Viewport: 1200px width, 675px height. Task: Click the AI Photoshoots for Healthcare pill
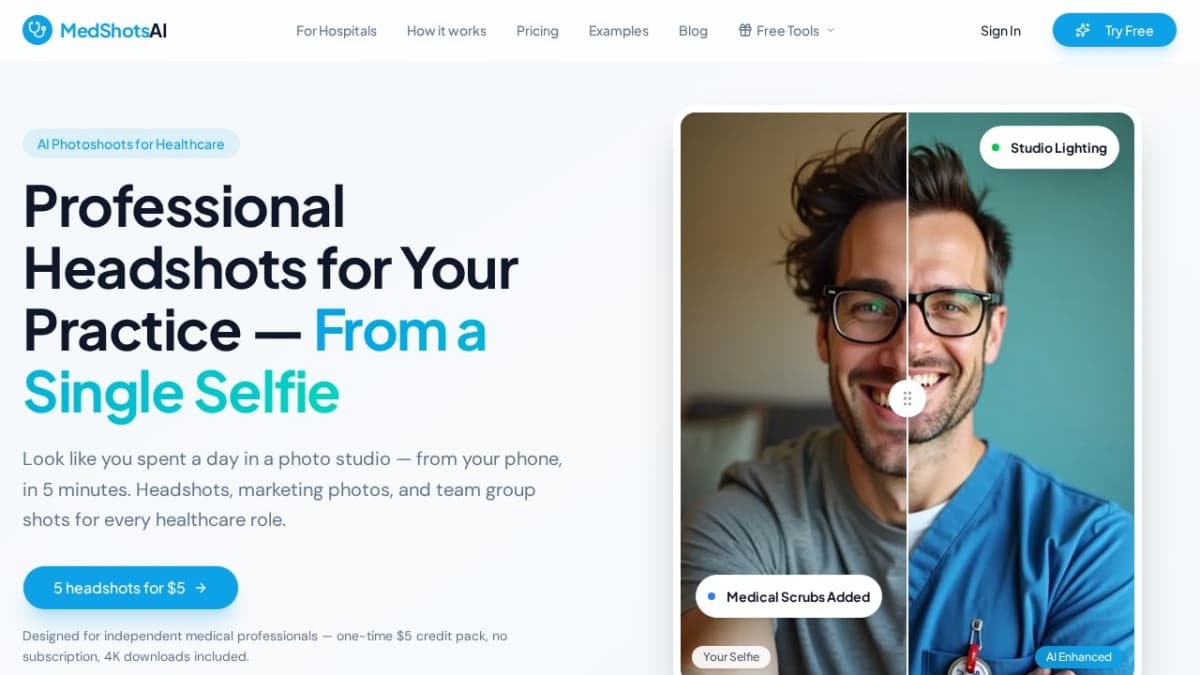tap(131, 144)
